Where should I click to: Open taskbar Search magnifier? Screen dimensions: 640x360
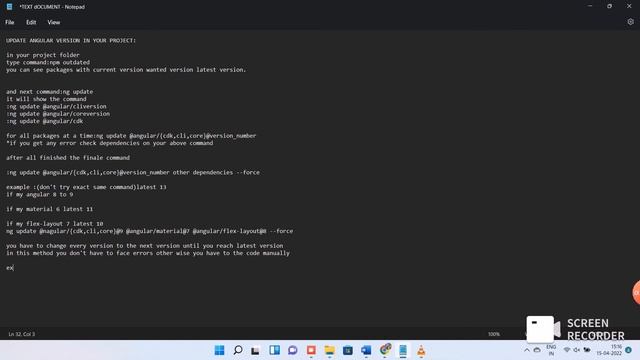238,350
